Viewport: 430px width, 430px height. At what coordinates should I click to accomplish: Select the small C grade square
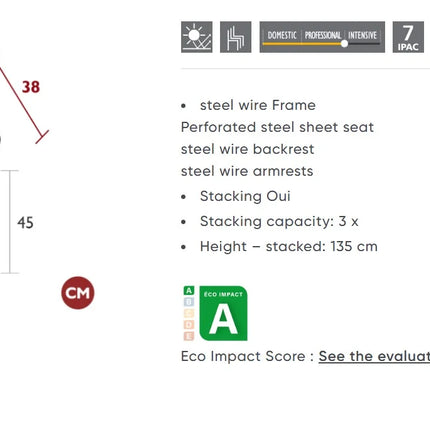pos(189,313)
